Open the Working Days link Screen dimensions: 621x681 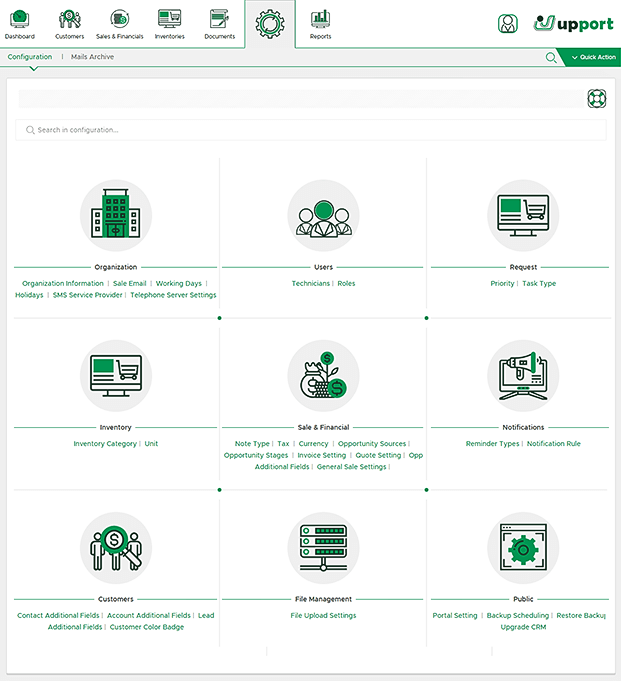pos(178,283)
